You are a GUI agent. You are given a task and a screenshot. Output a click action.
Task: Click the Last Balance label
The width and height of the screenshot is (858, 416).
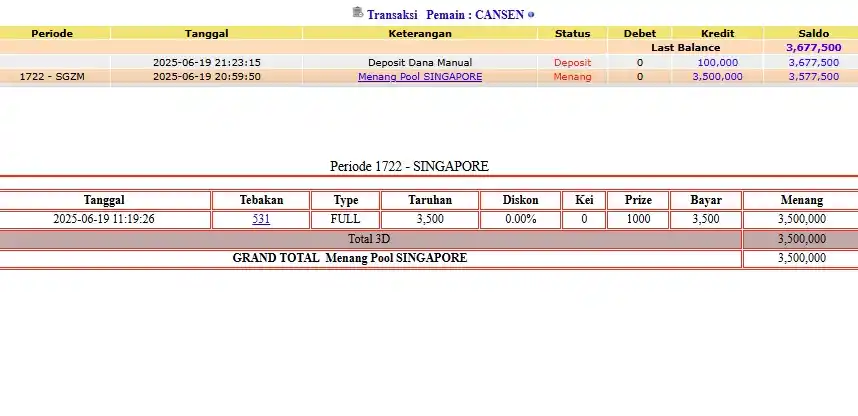click(x=686, y=48)
